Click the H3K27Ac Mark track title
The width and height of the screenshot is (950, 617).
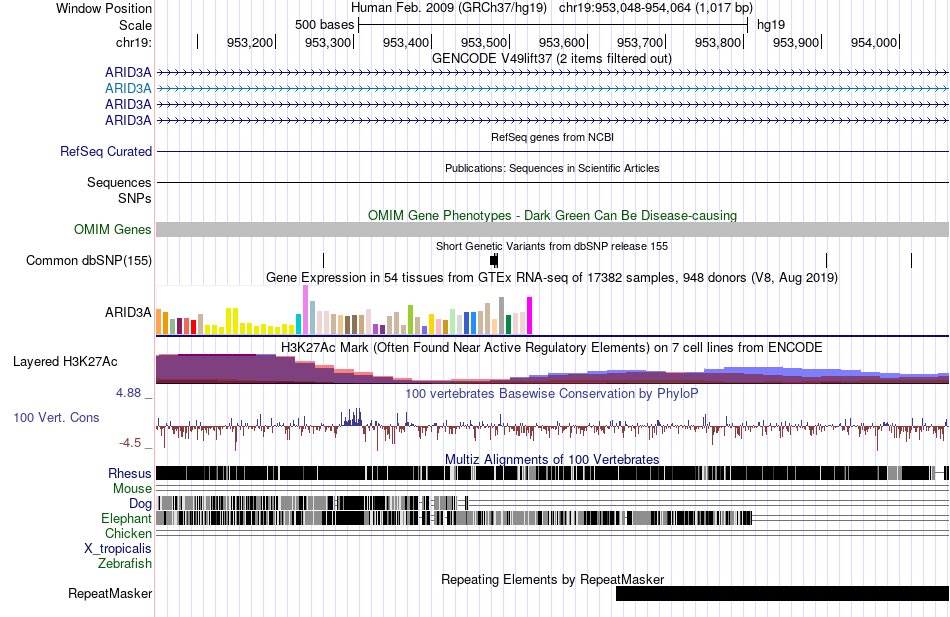pyautogui.click(x=552, y=348)
